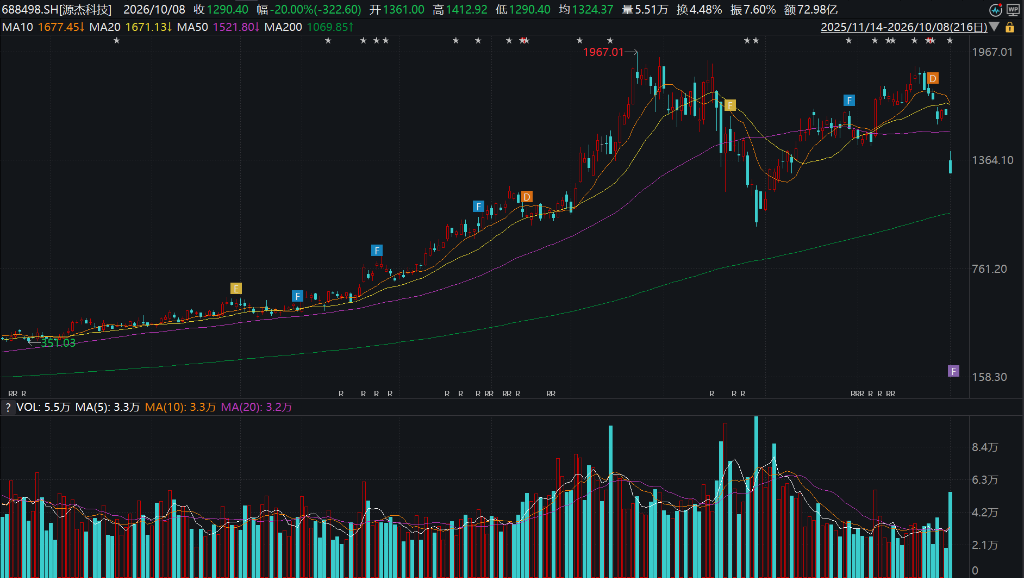Select the purple F marker at bottom right
Viewport: 1024px width, 578px height.
point(953,371)
